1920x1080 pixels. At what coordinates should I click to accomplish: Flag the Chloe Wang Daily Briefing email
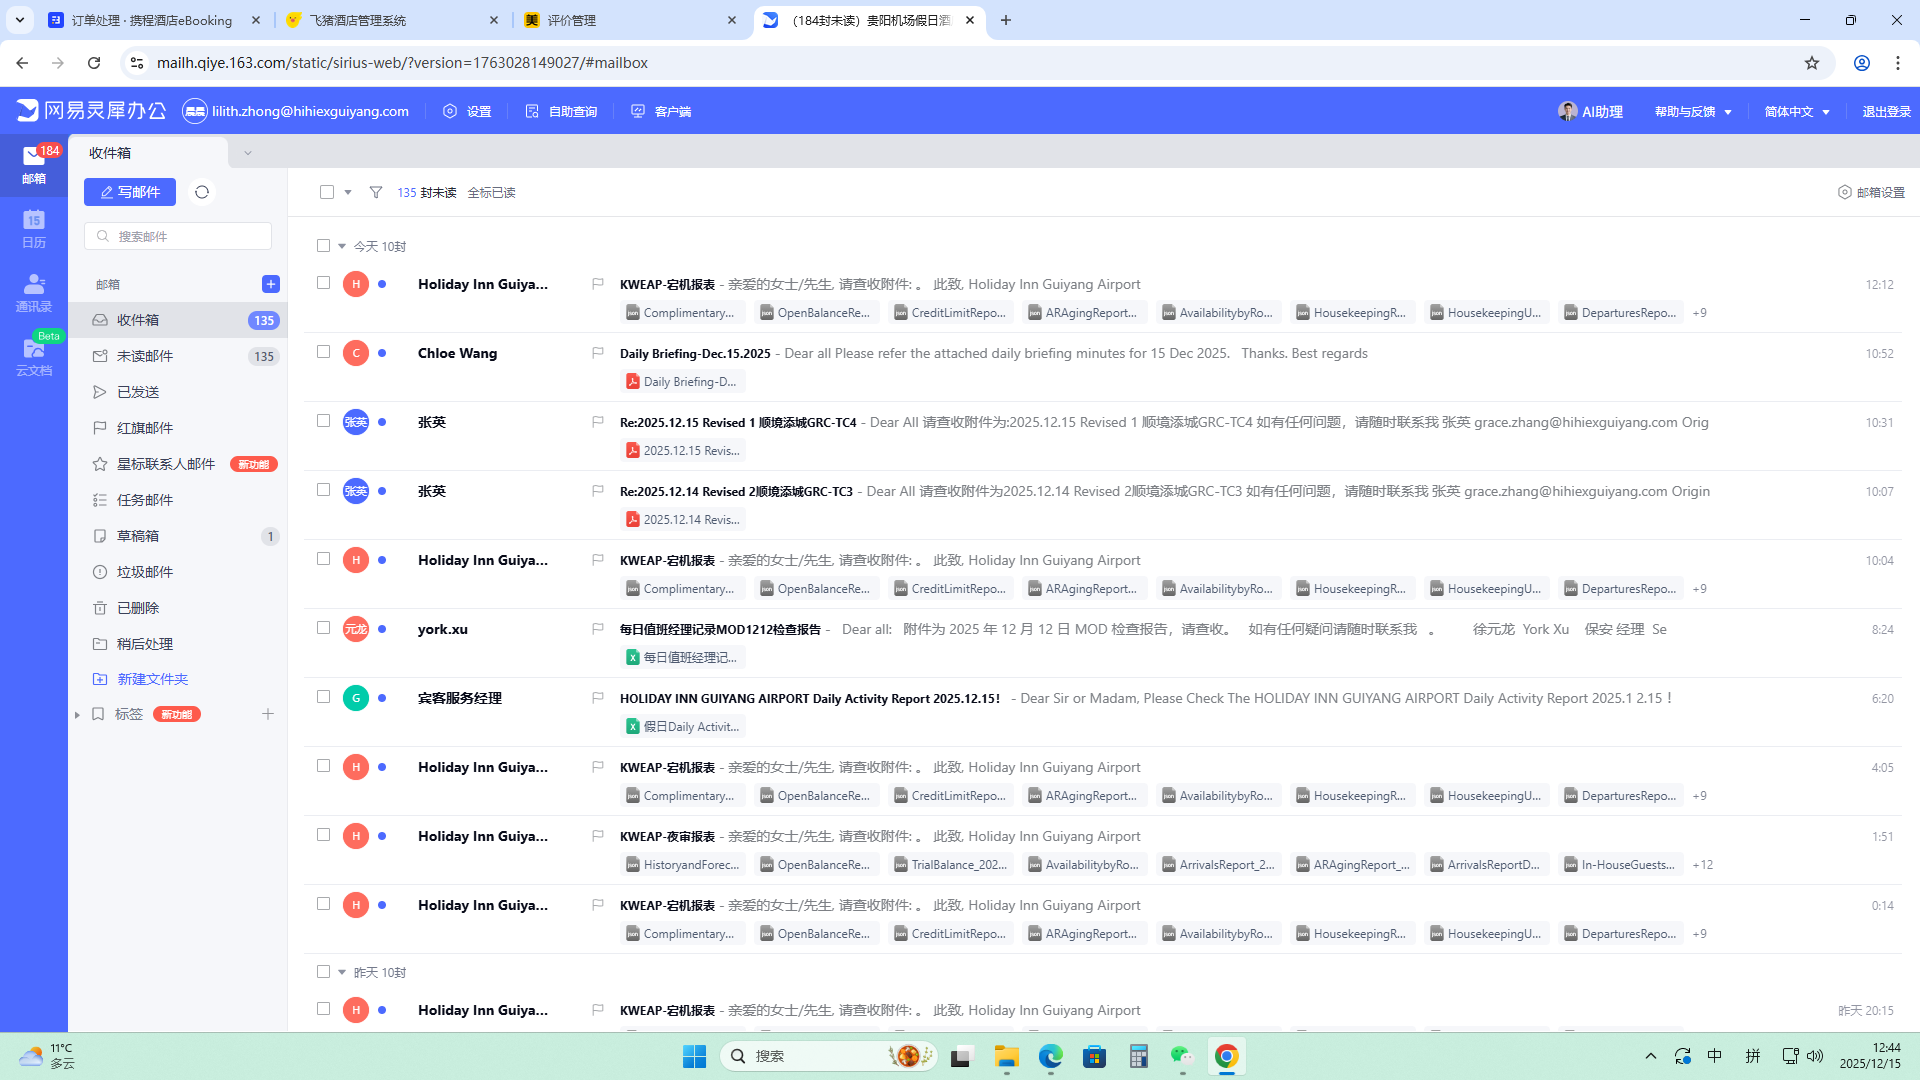[x=598, y=353]
